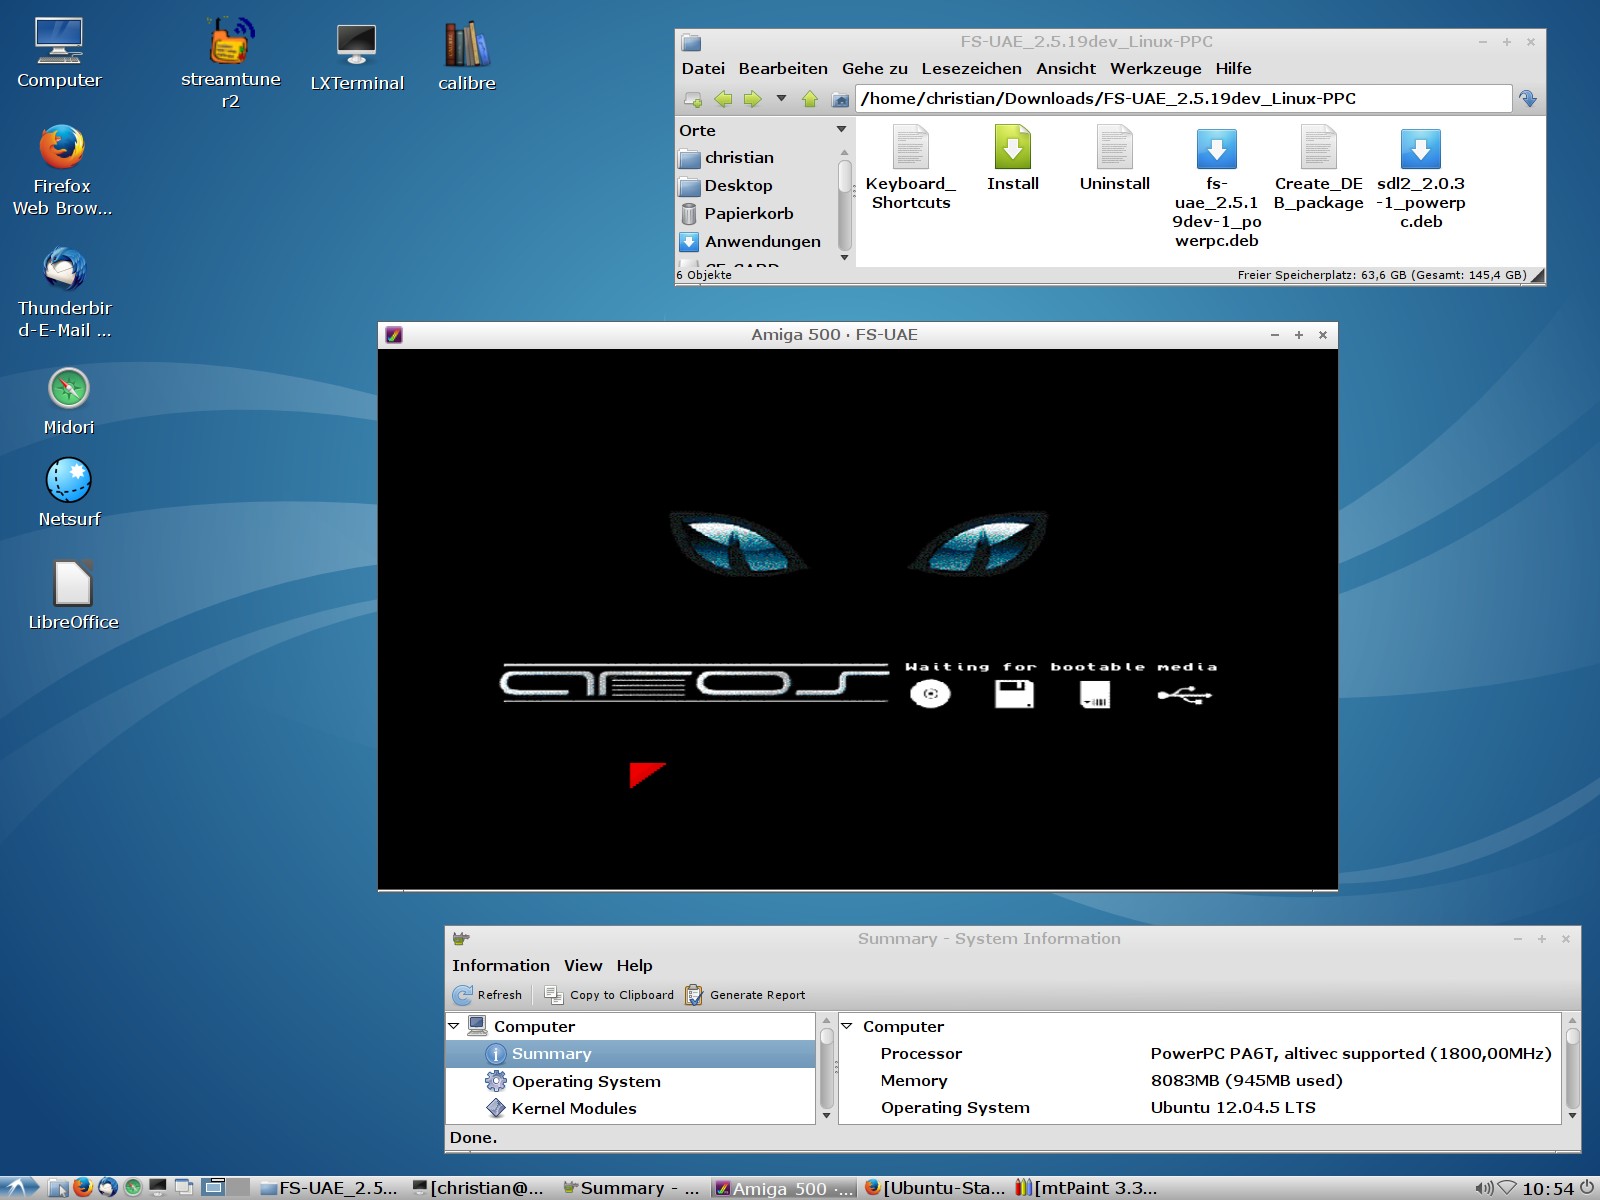
Task: Select the green Install file icon
Action: pos(1012,149)
